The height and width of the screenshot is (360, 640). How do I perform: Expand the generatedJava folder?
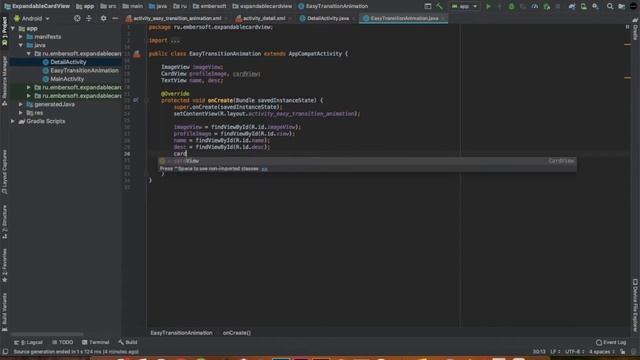click(x=21, y=104)
